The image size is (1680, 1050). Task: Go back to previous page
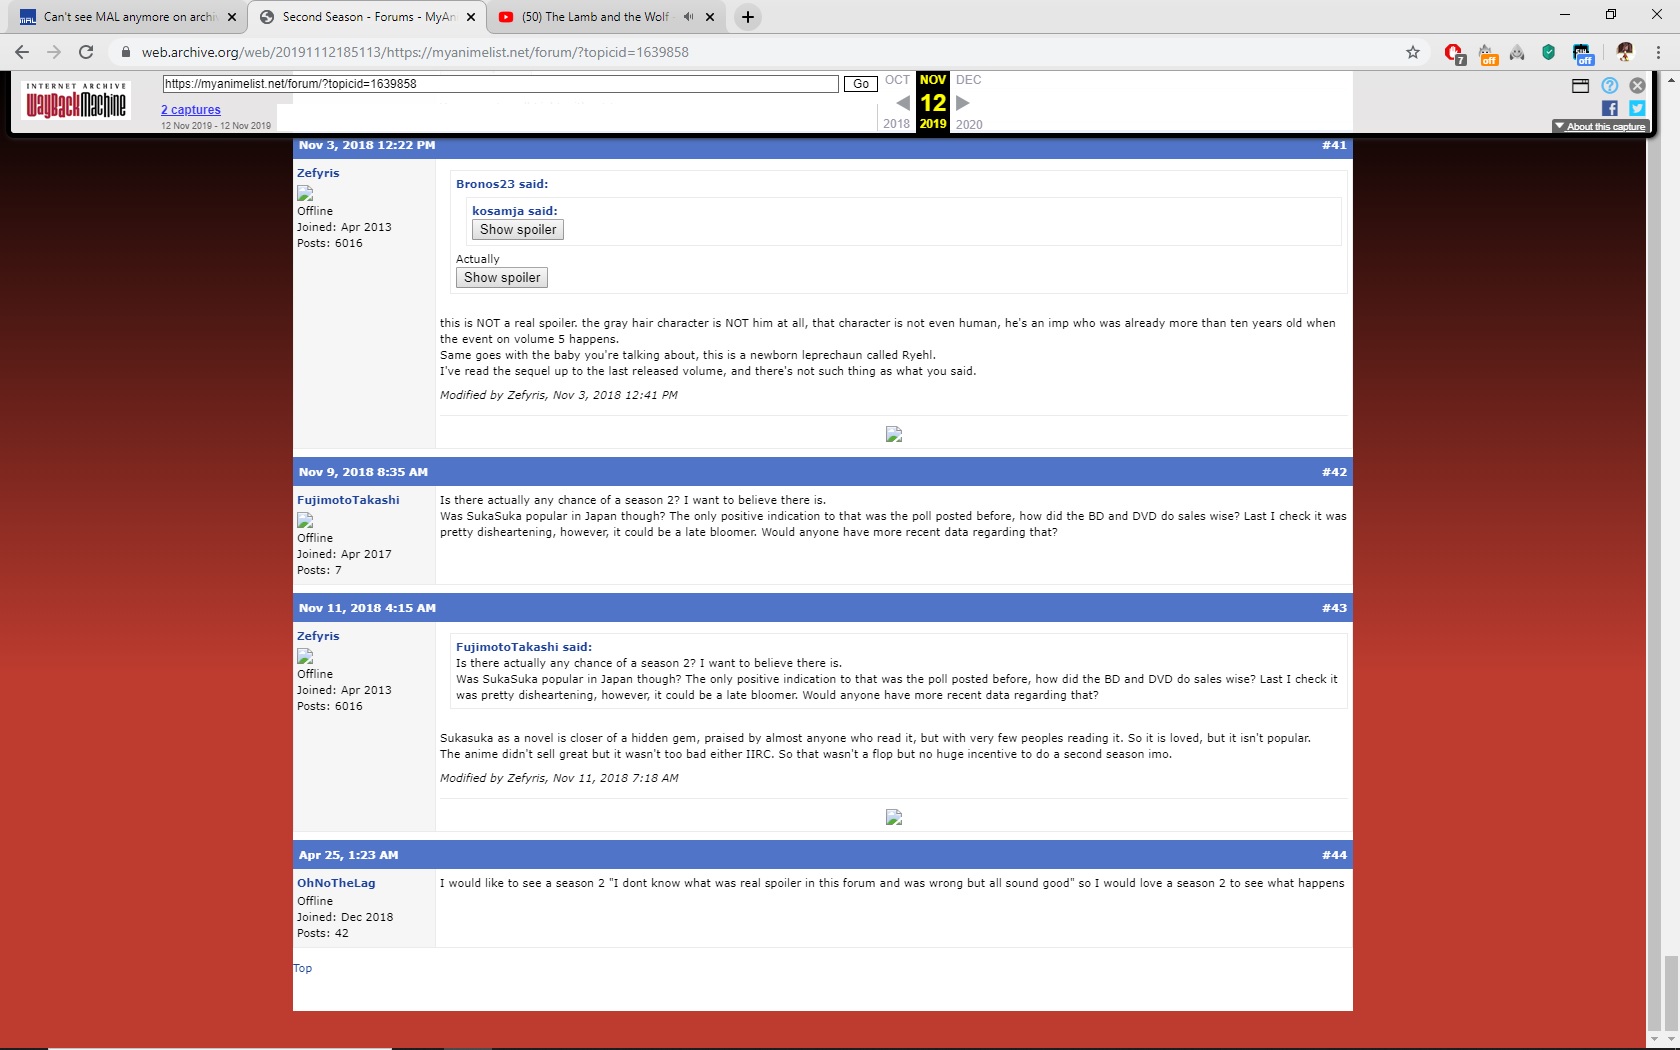click(22, 52)
